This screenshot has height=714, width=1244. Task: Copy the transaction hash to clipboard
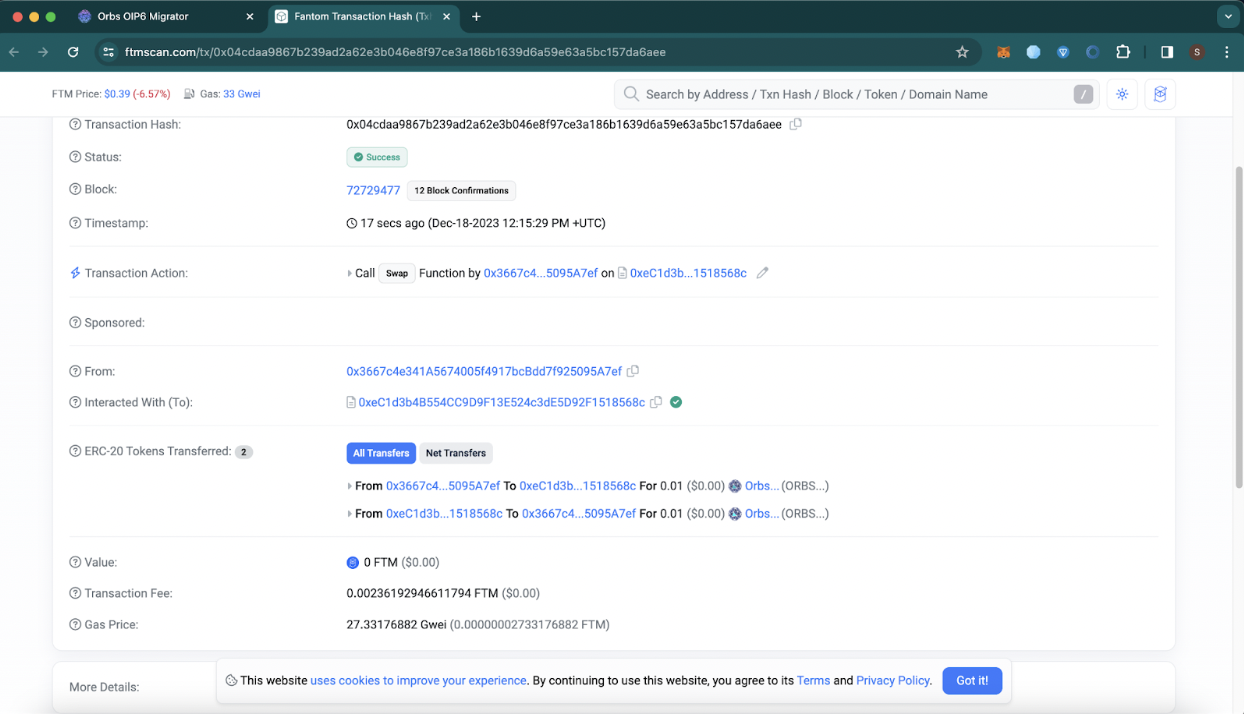(796, 124)
